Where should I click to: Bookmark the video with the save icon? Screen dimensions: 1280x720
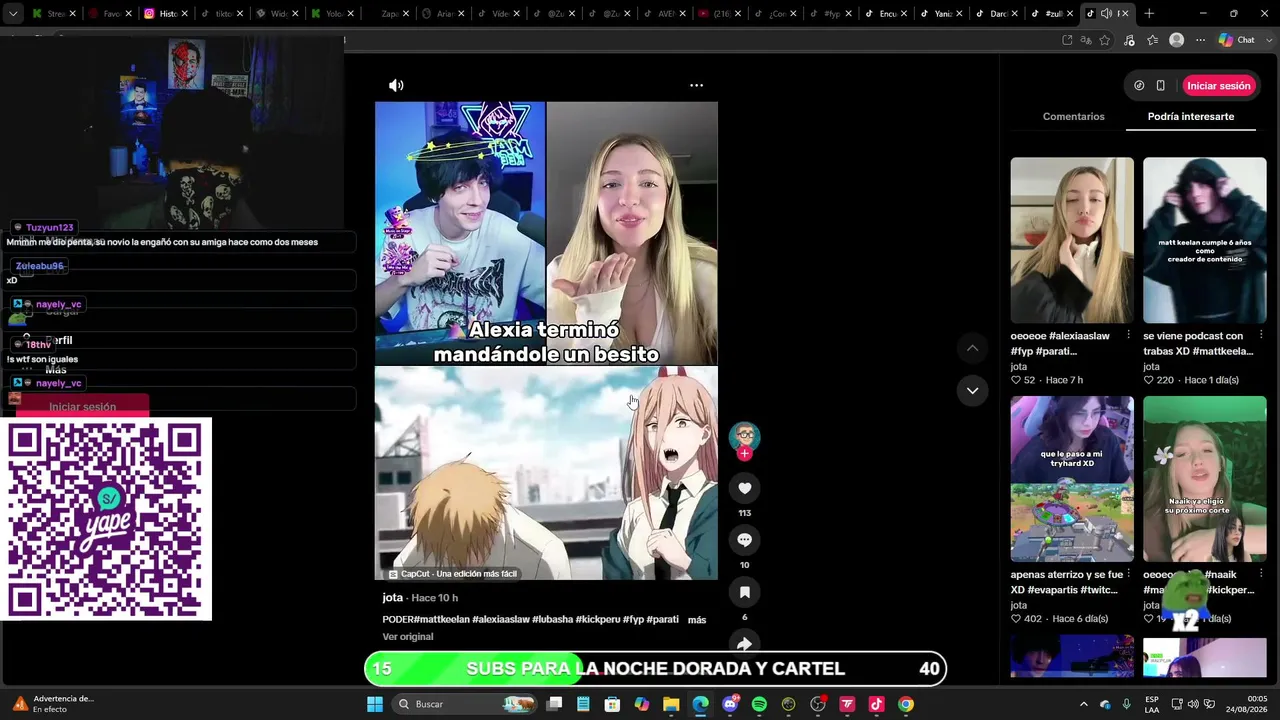coord(744,592)
